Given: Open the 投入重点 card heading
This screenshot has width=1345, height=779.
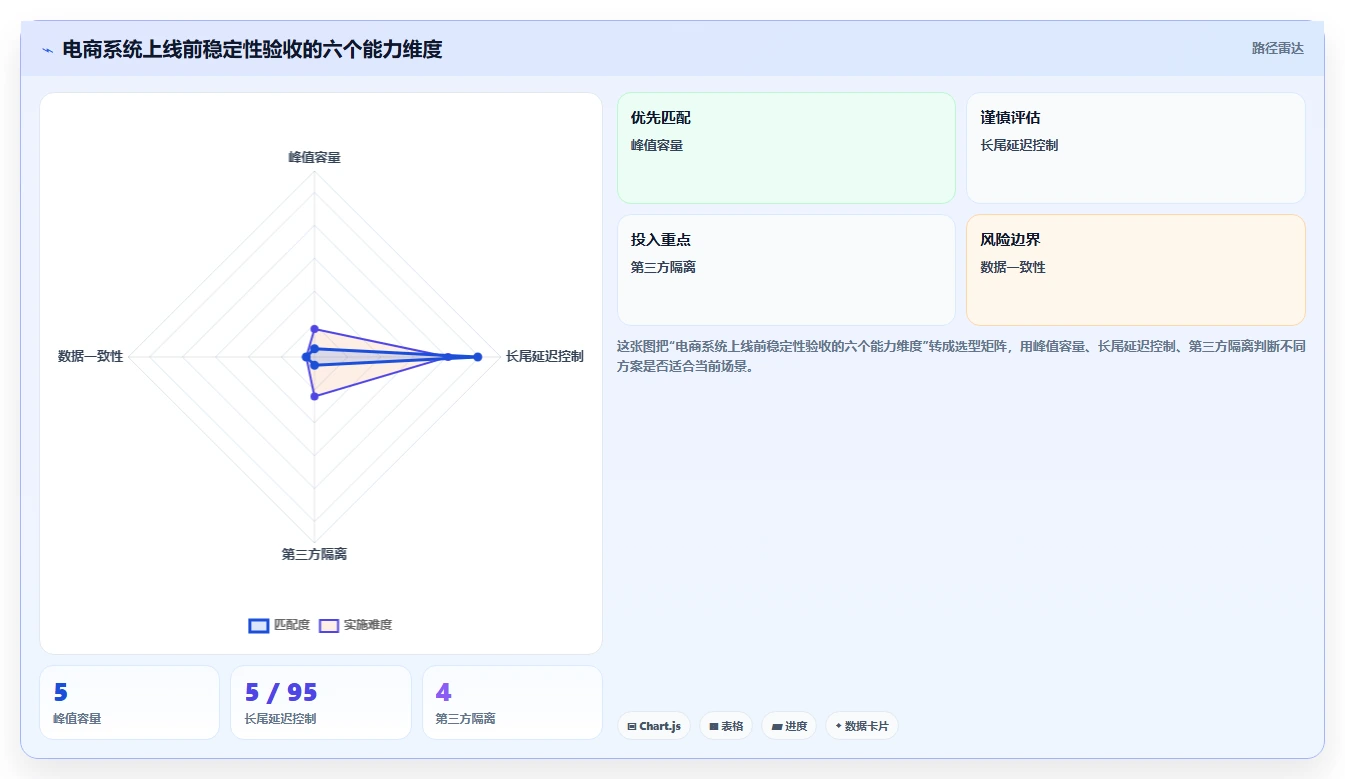Looking at the screenshot, I should [x=660, y=240].
